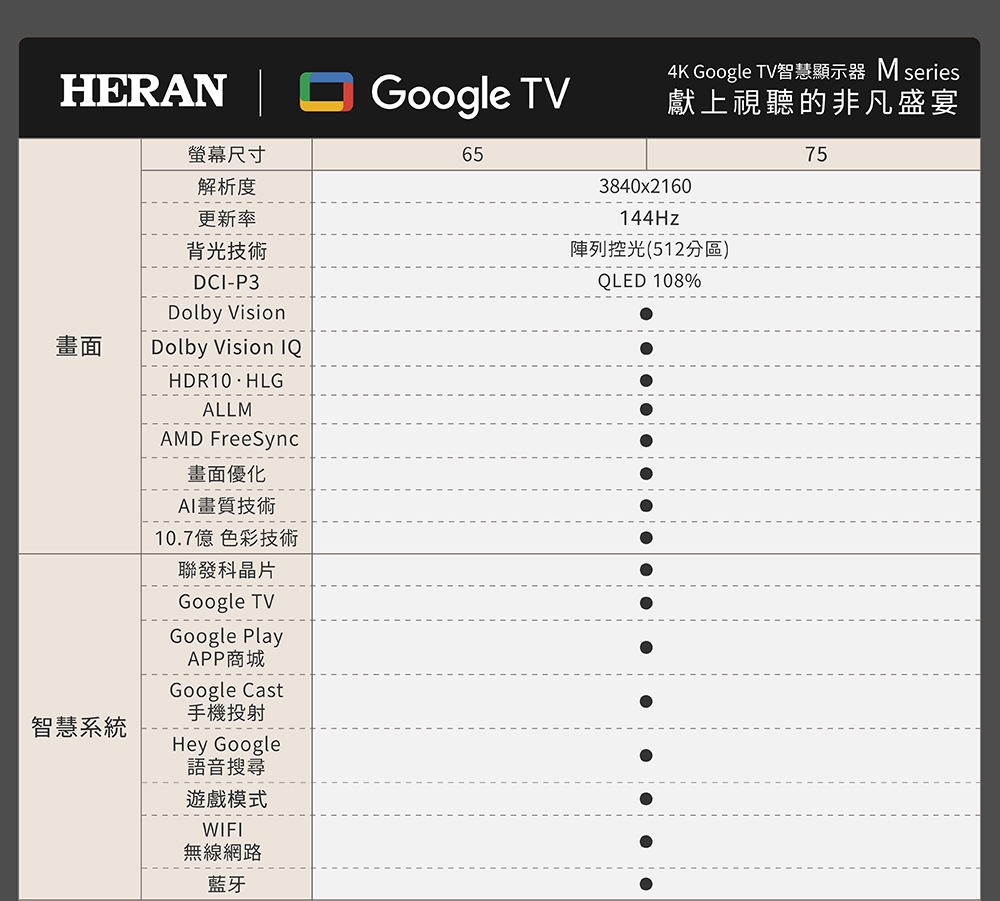Select the AMD FreeSync indicator dot
The image size is (1000, 901).
pyautogui.click(x=646, y=440)
